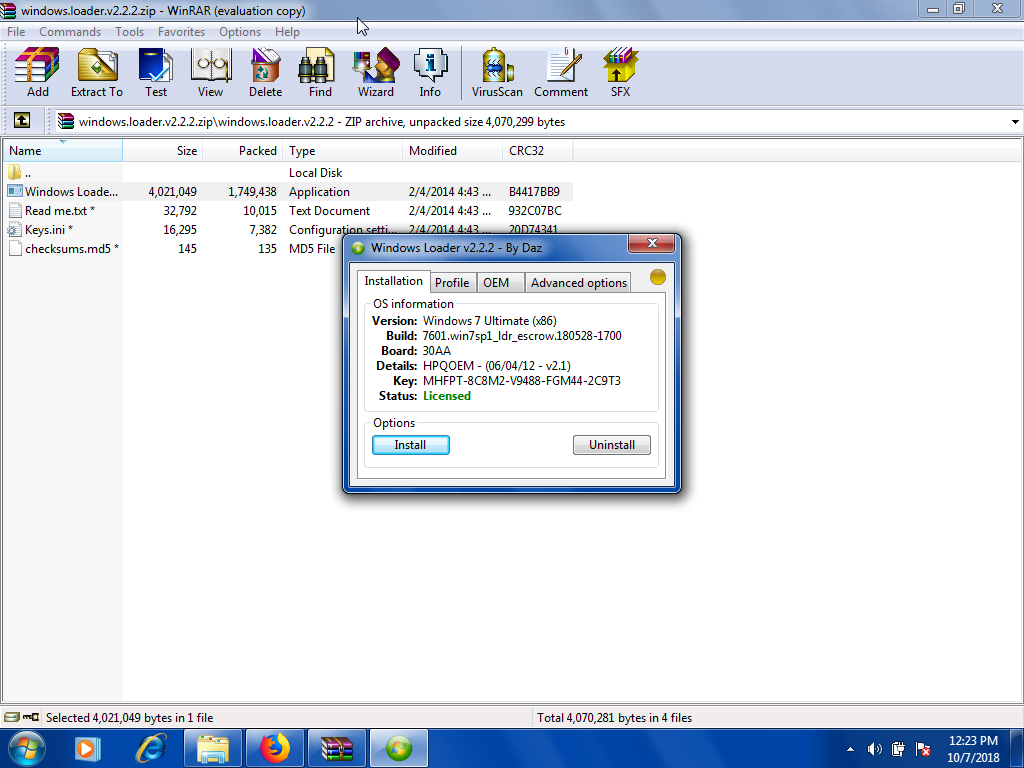Click the power/network tray icon

point(898,749)
